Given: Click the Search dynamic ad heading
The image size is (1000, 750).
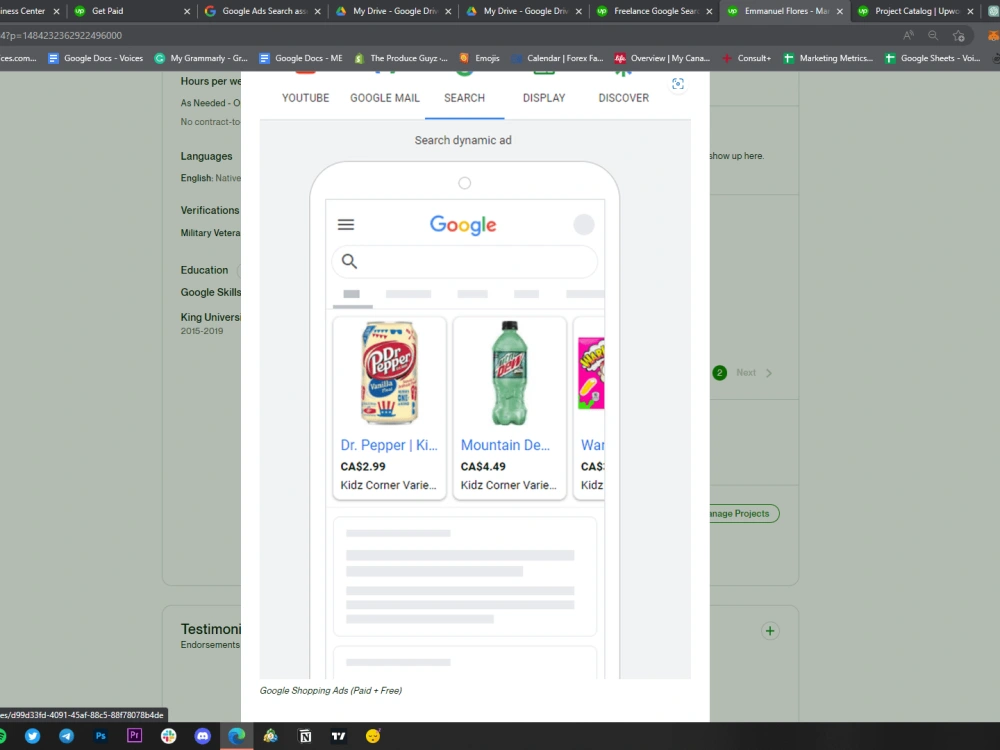Looking at the screenshot, I should [x=463, y=140].
